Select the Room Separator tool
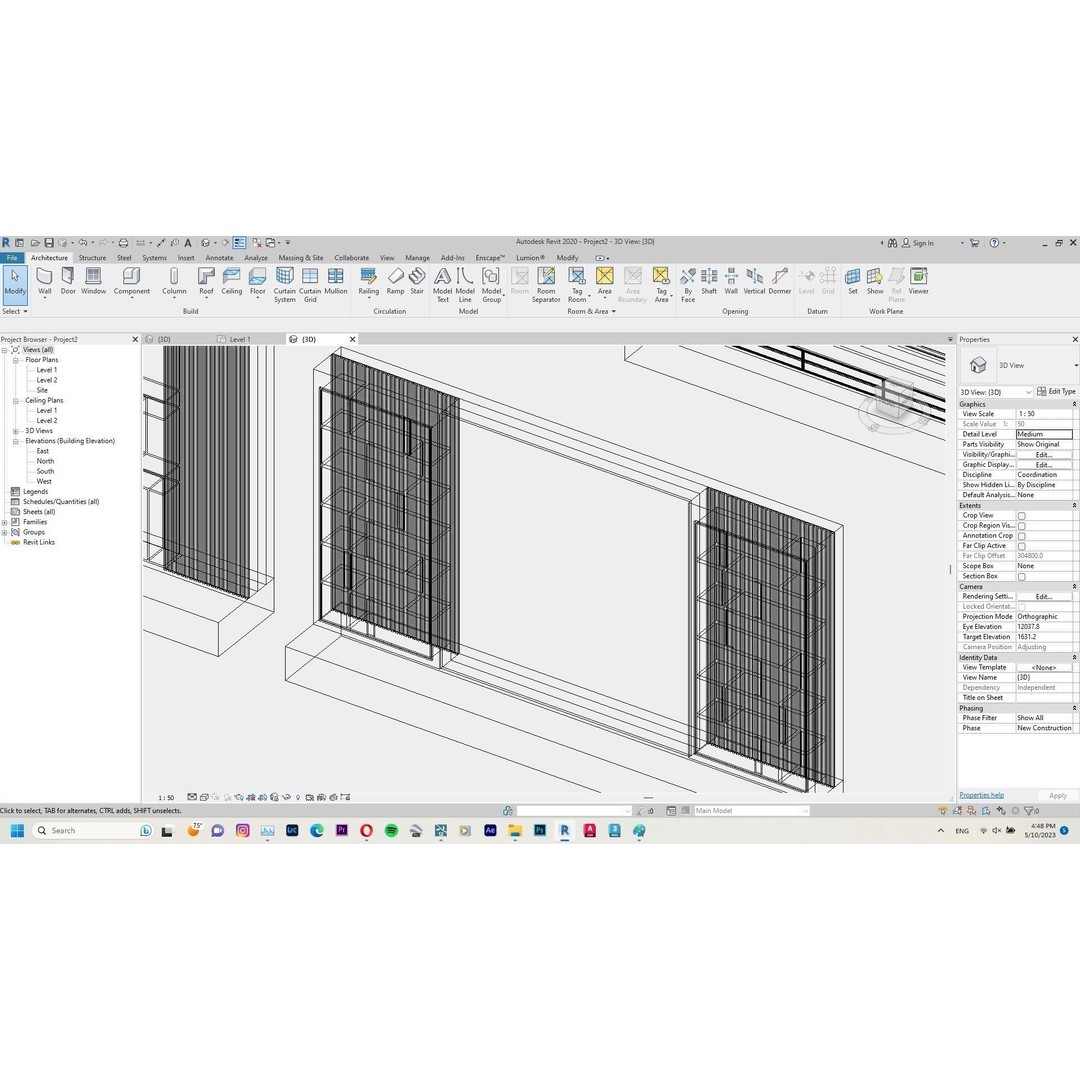Screen dimensions: 1080x1080 tap(546, 284)
